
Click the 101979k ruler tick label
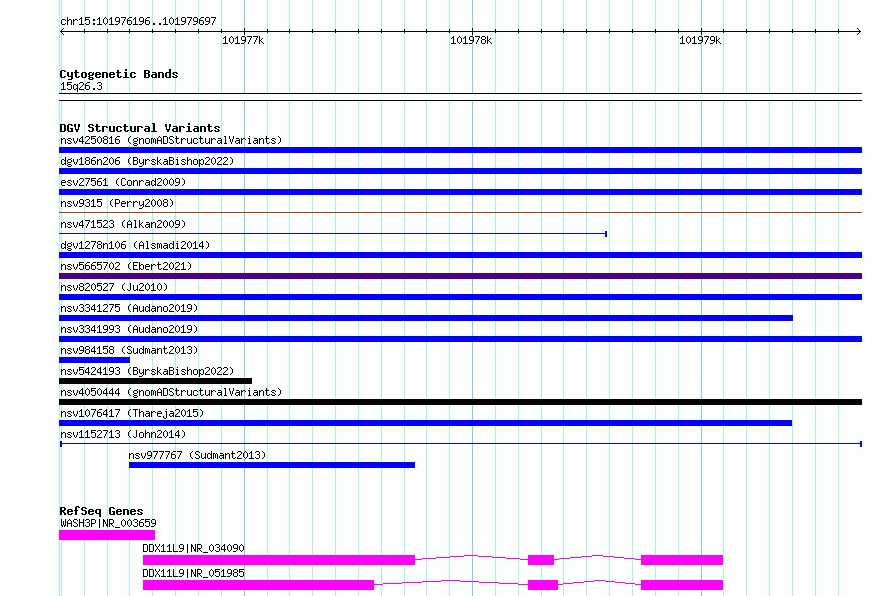point(700,40)
